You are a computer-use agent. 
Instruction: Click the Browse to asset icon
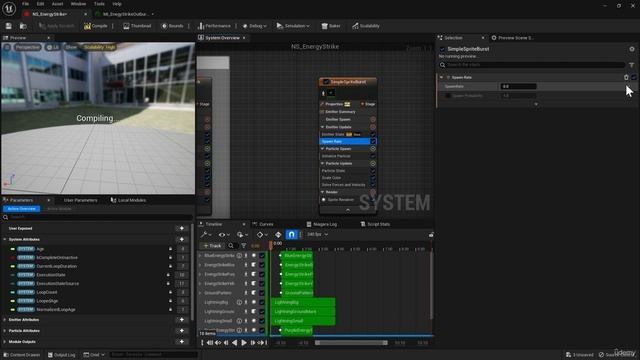tap(23, 26)
